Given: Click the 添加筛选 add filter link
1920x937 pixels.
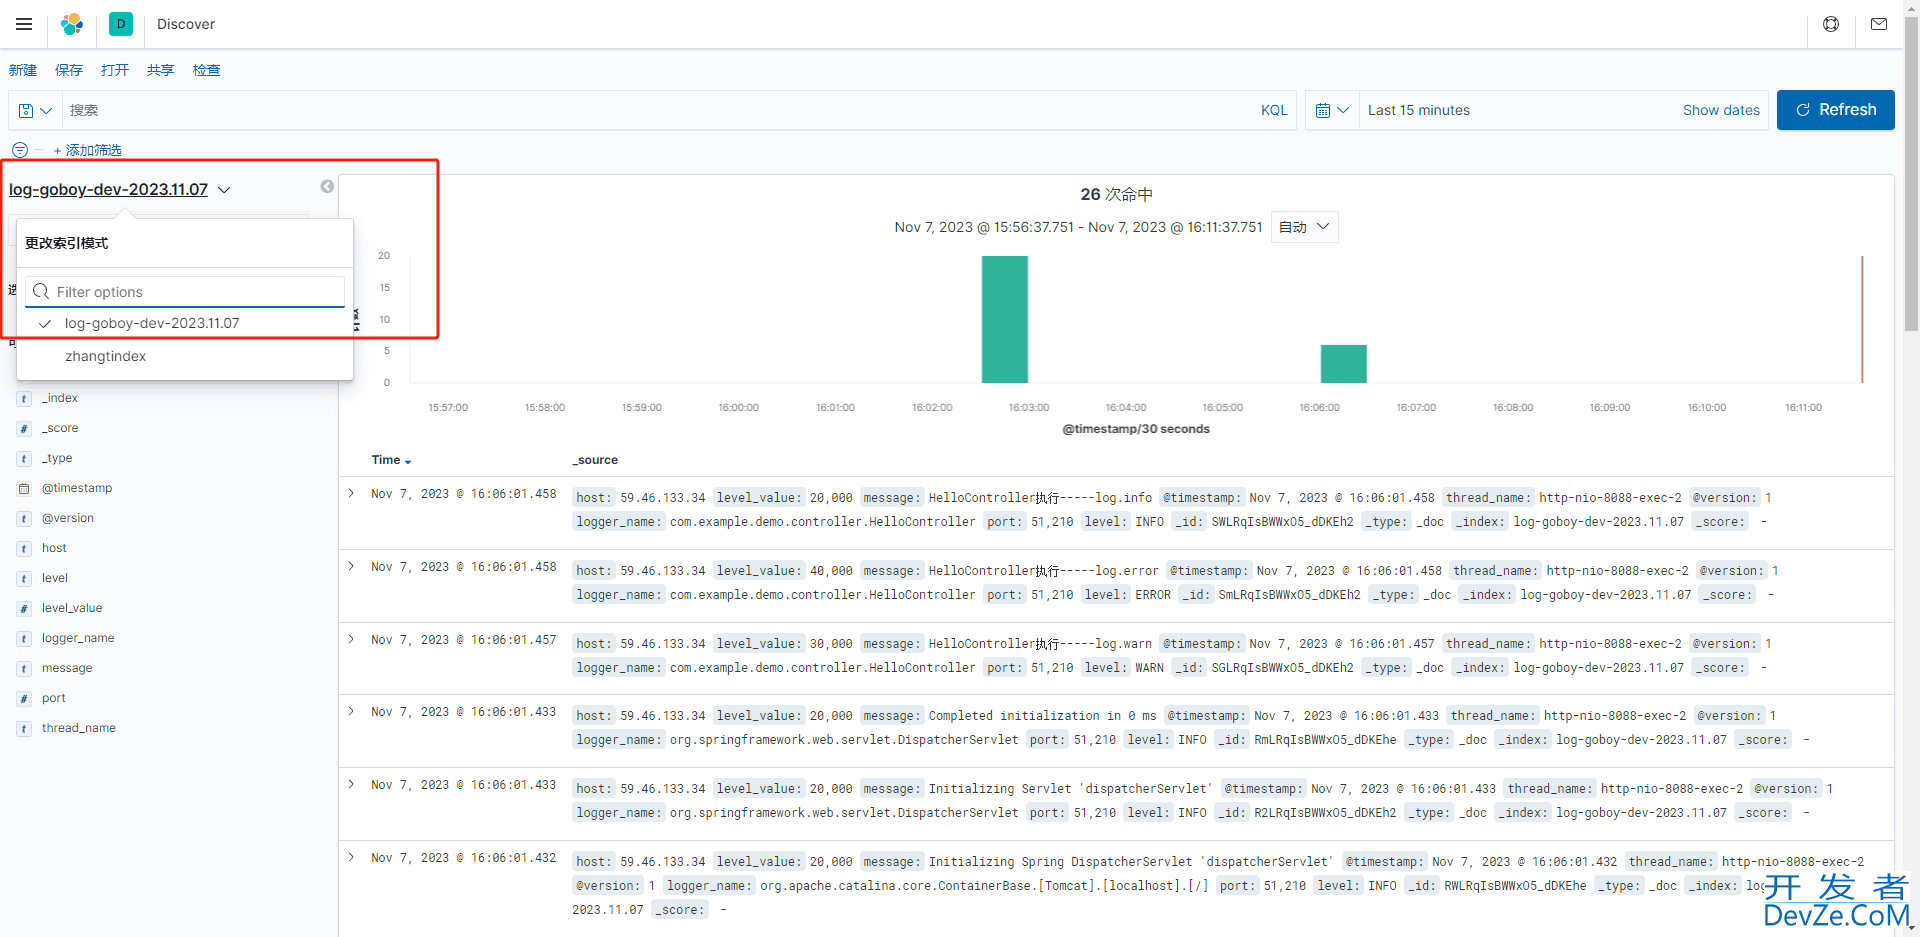Looking at the screenshot, I should (88, 150).
